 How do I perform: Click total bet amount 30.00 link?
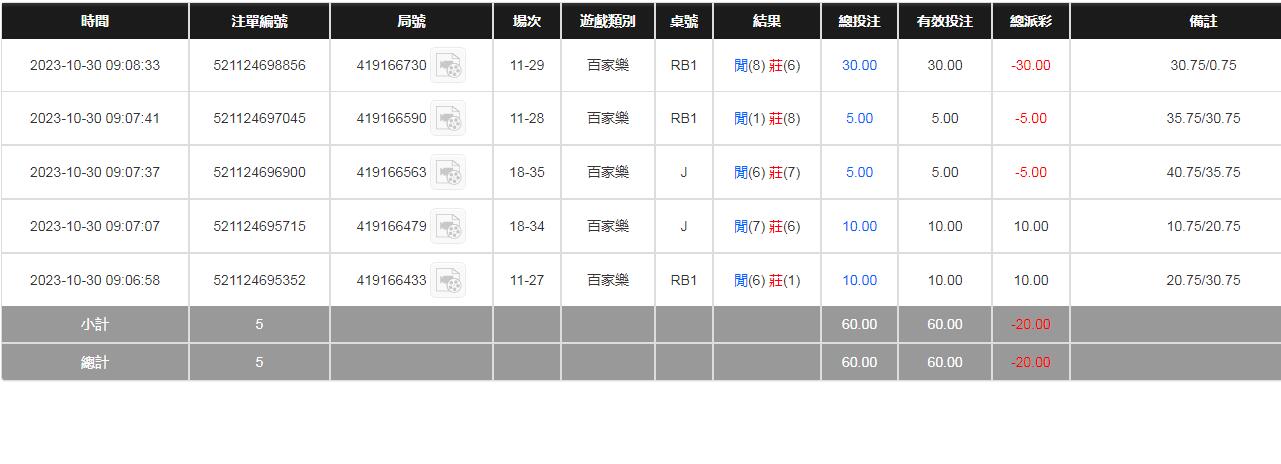coord(859,65)
